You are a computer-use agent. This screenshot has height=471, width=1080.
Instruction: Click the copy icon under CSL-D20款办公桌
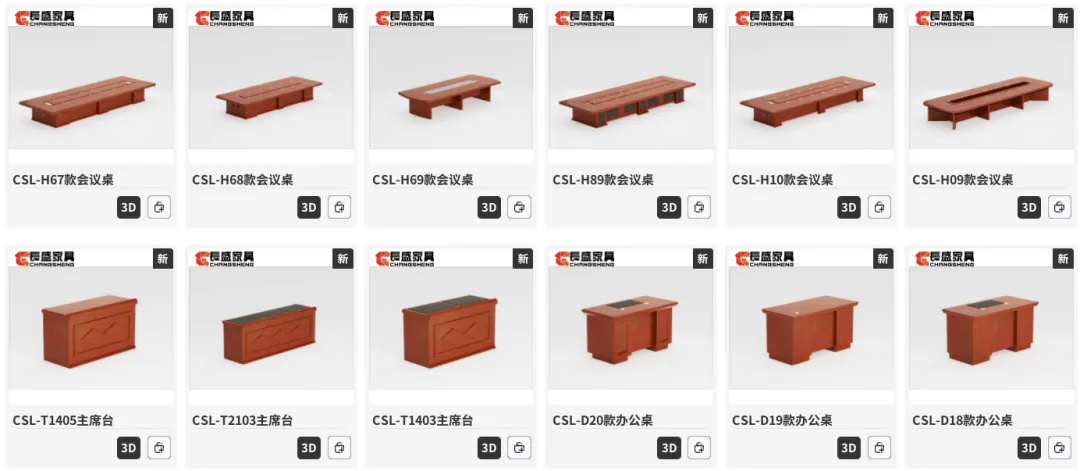click(x=699, y=448)
